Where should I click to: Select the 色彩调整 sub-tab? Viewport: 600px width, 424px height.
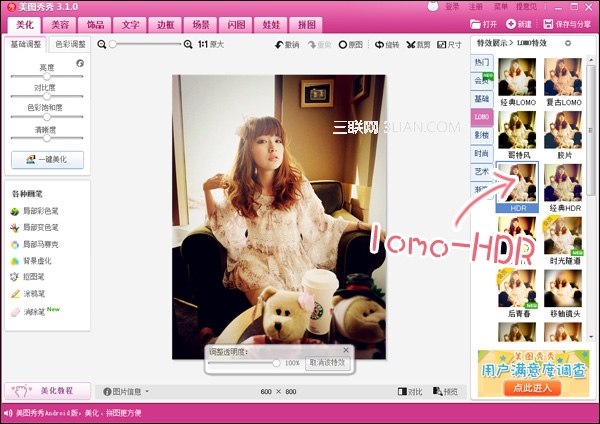point(70,44)
